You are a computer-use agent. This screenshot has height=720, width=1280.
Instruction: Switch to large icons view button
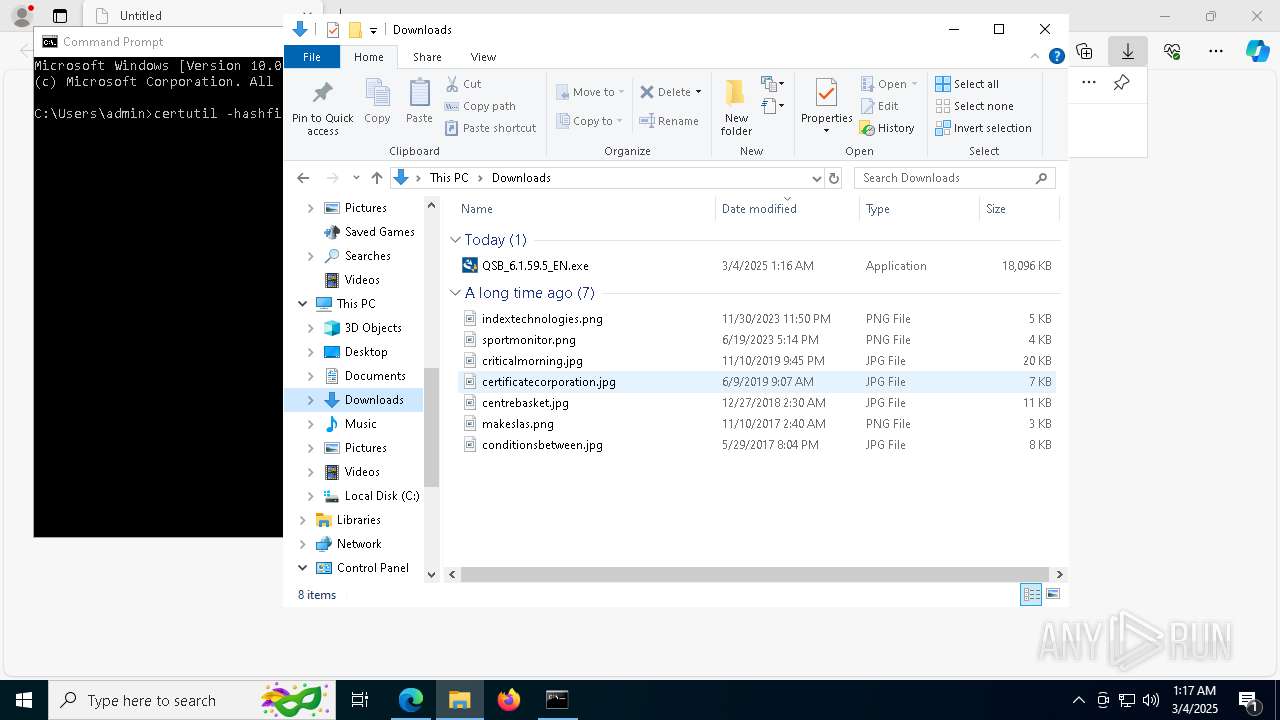tap(1053, 594)
